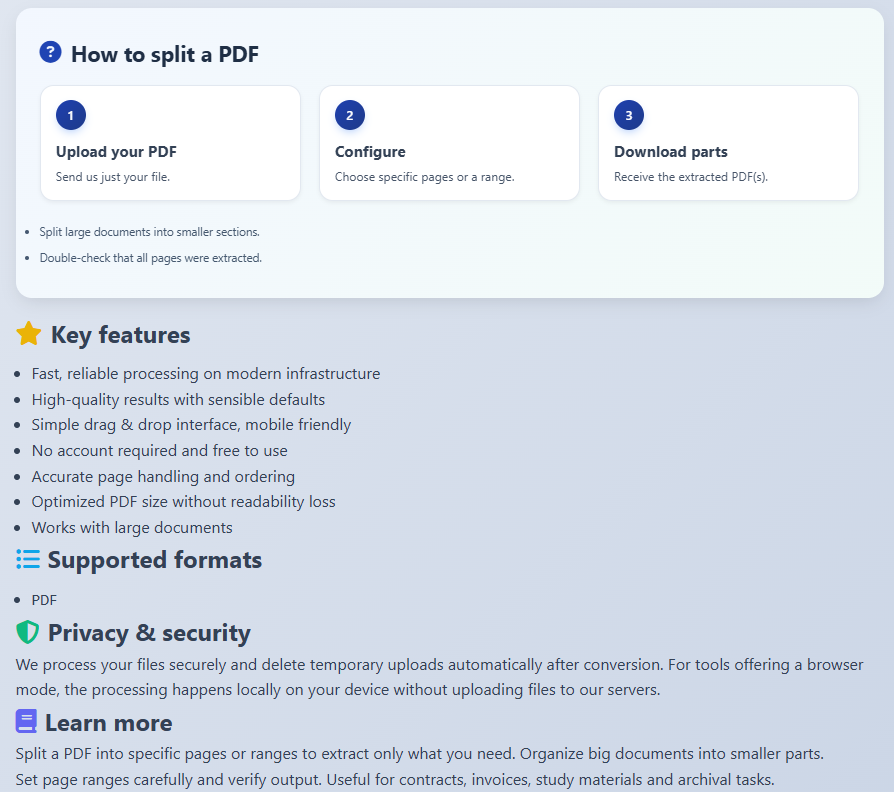Click the question mark help icon
894x792 pixels.
(x=50, y=52)
